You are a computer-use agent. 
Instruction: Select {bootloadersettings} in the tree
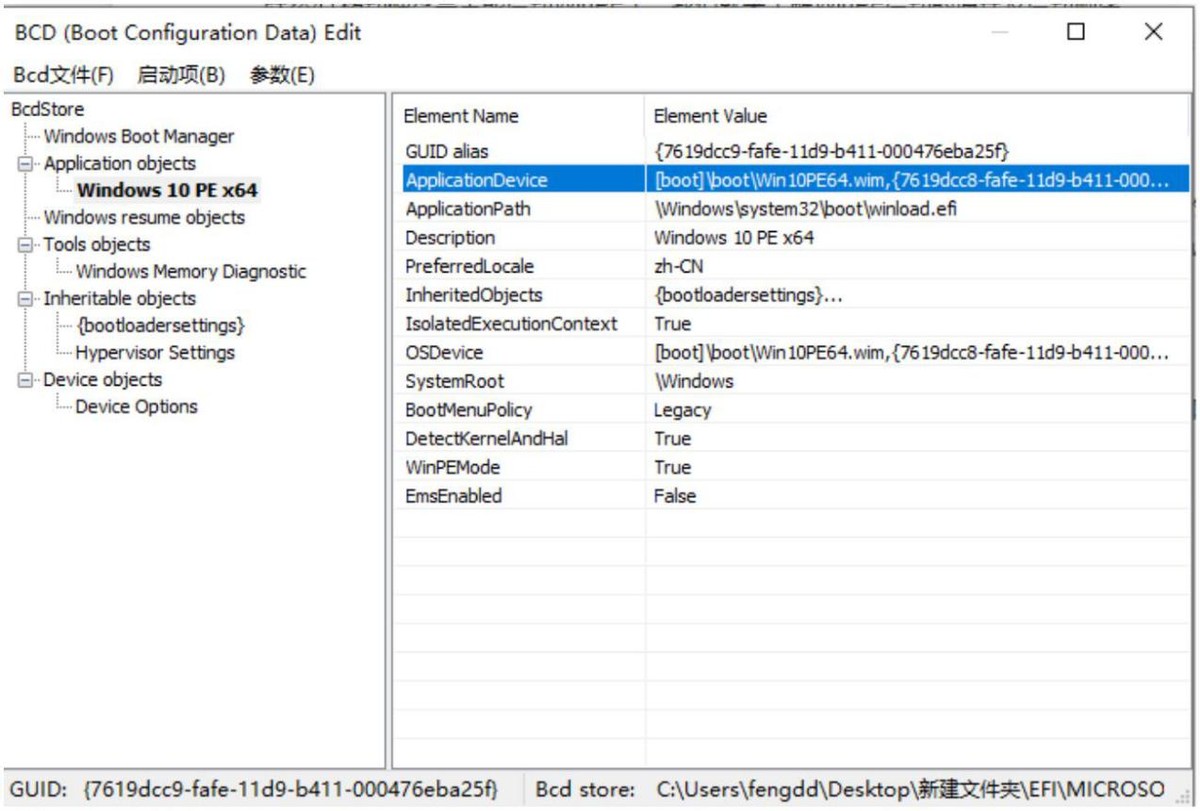click(x=160, y=325)
